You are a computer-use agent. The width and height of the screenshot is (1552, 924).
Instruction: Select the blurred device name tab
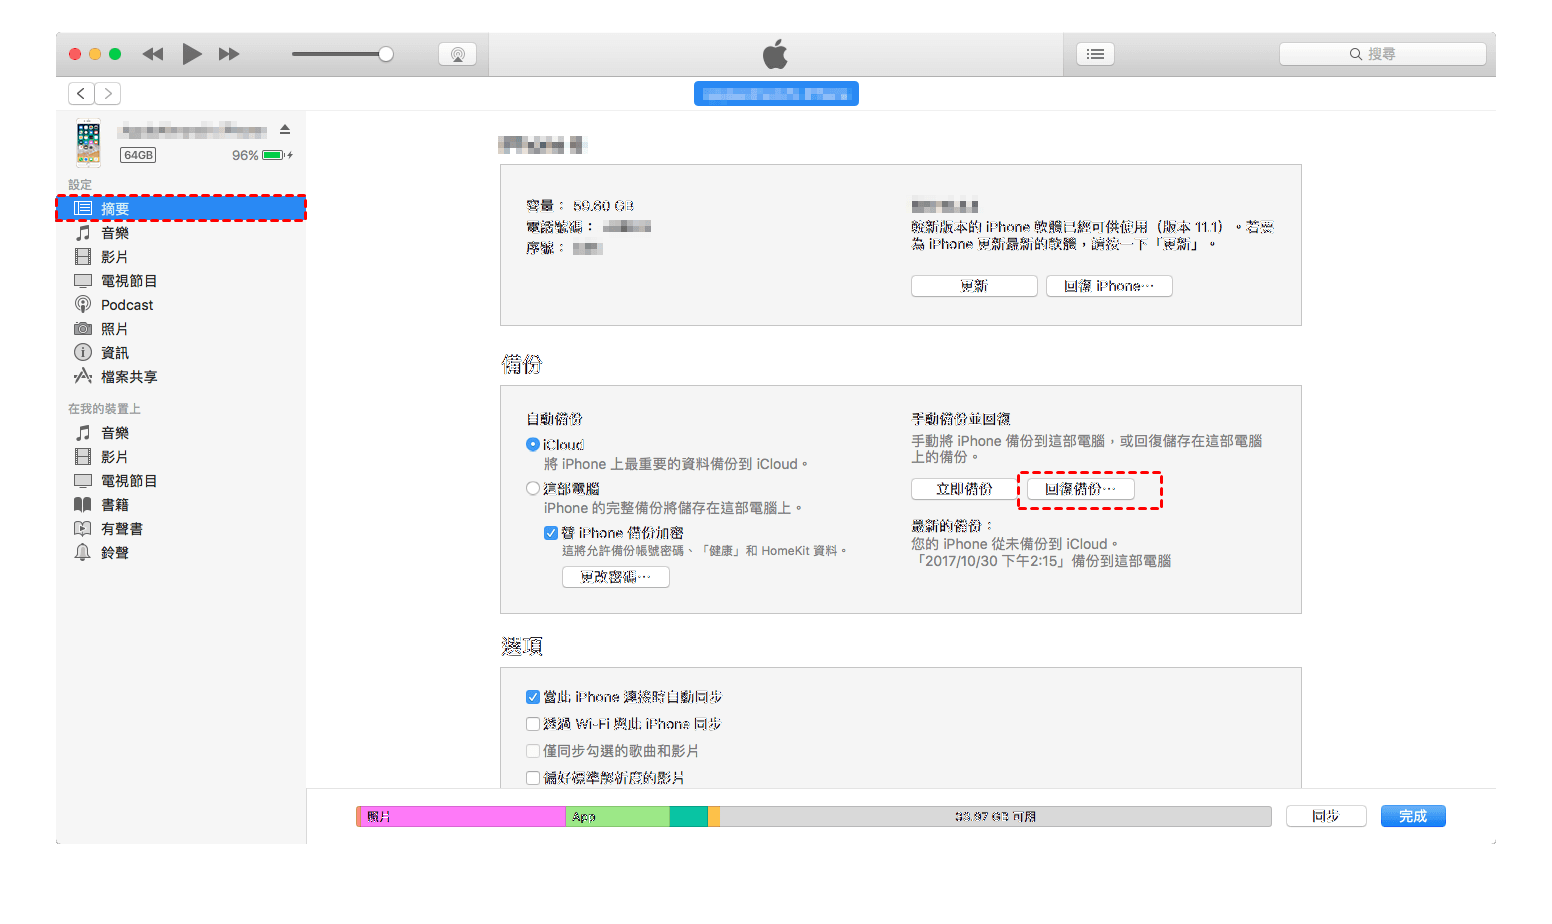coord(776,94)
